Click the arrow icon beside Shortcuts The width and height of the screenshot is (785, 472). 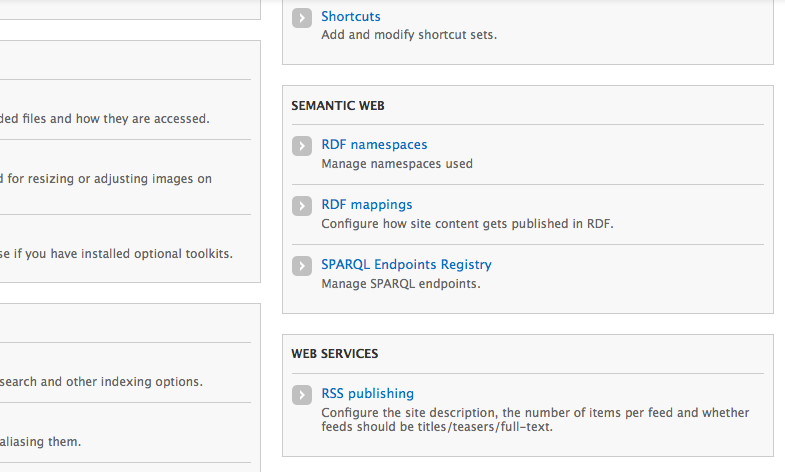pos(302,18)
